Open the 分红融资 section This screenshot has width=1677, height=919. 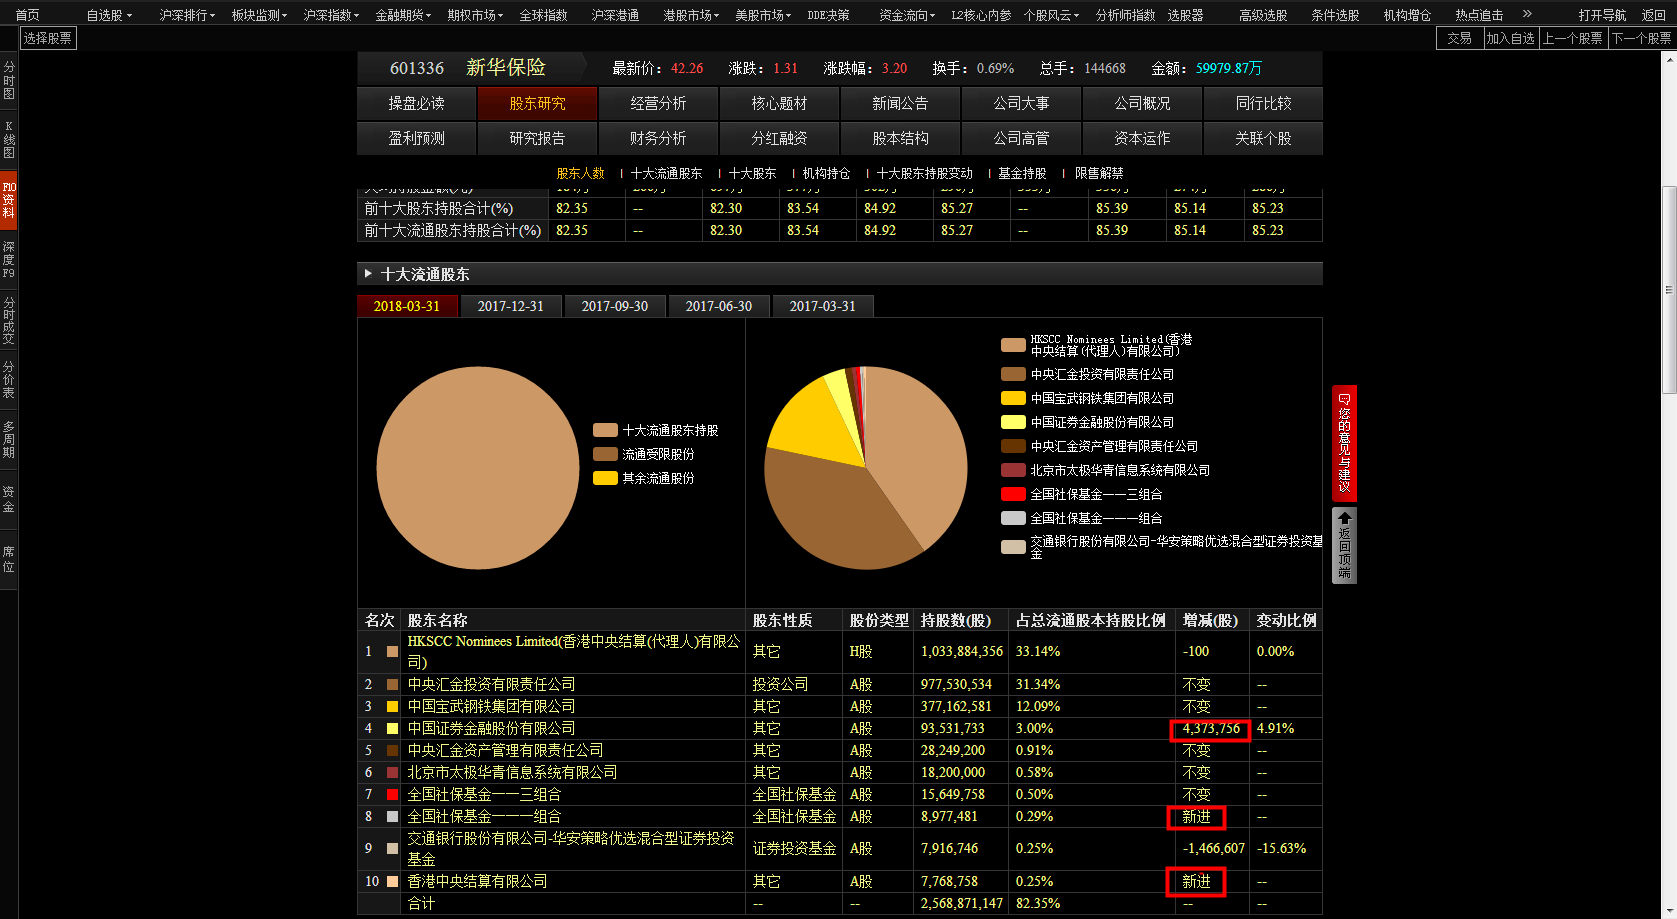(779, 138)
